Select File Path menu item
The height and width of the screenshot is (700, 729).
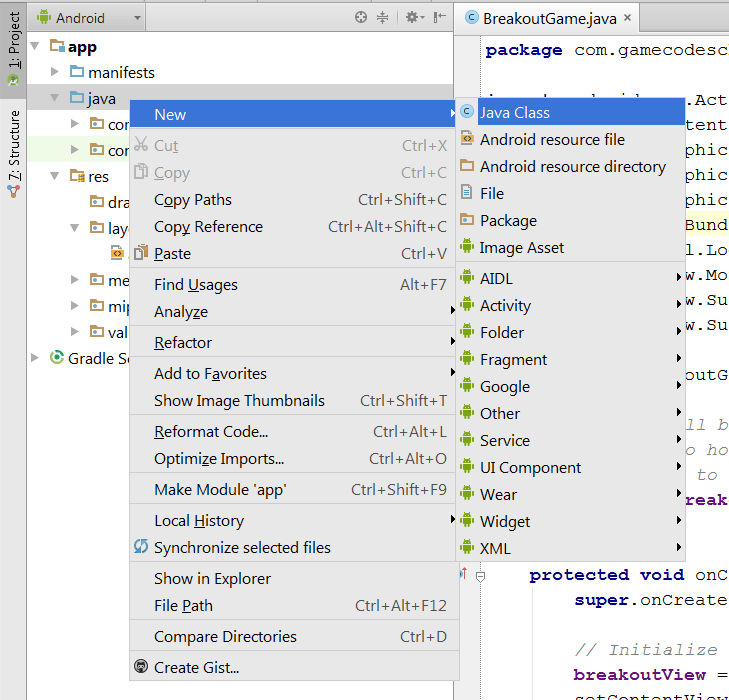tap(293, 605)
